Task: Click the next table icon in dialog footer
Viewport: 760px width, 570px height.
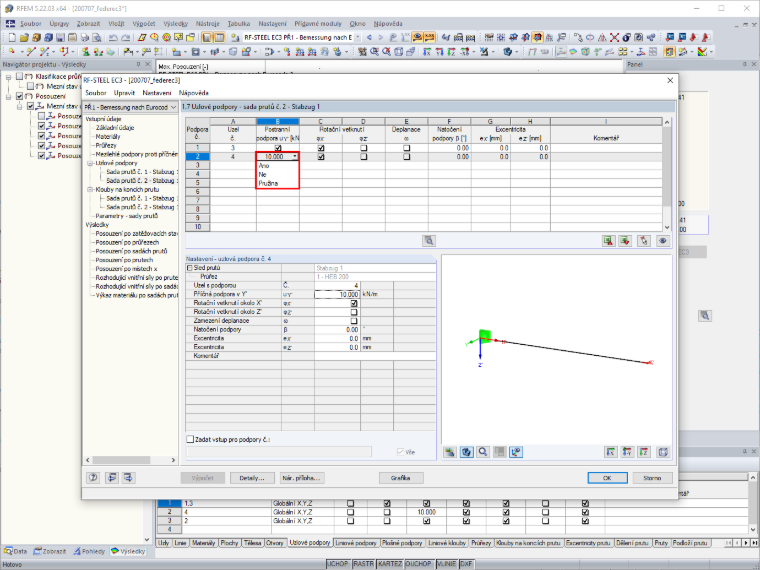Action: click(128, 477)
